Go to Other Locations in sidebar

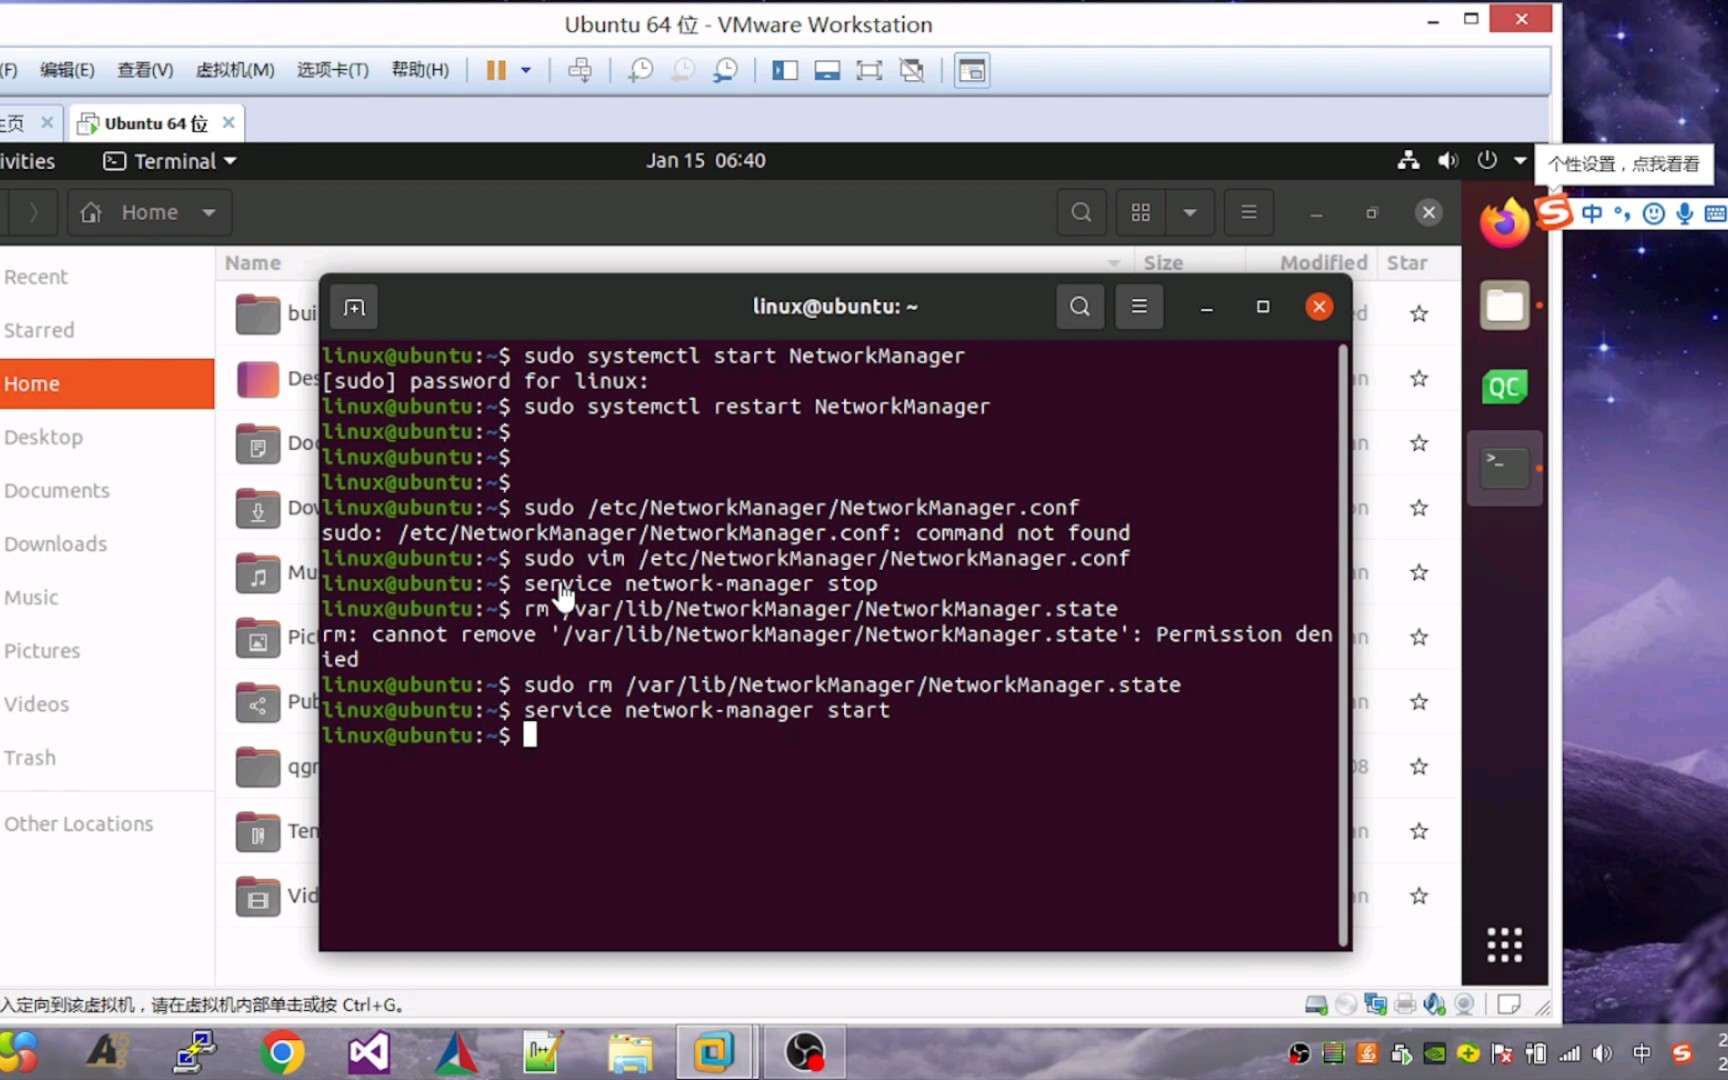point(79,824)
